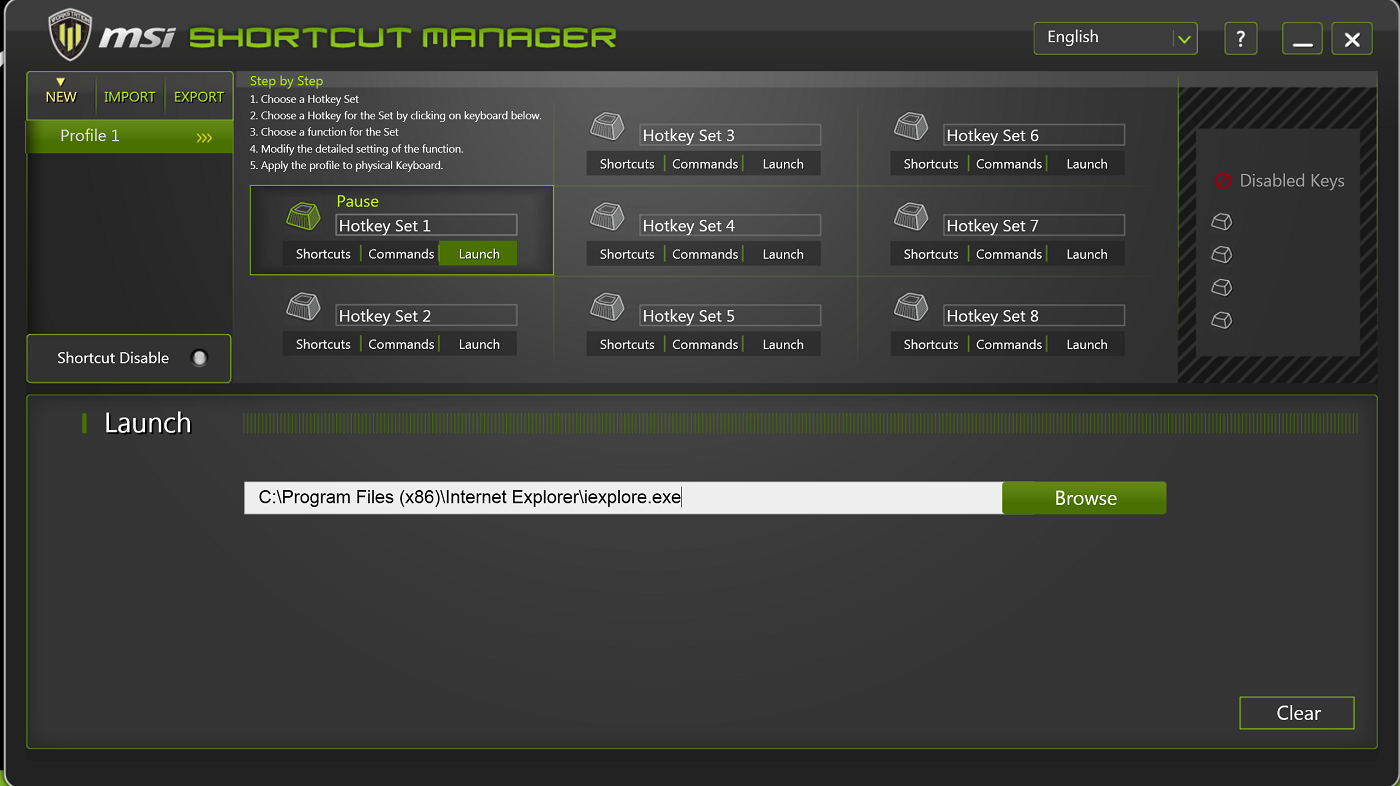Image resolution: width=1400 pixels, height=786 pixels.
Task: Click the Hotkey Set 3 keycap icon
Action: [x=607, y=125]
